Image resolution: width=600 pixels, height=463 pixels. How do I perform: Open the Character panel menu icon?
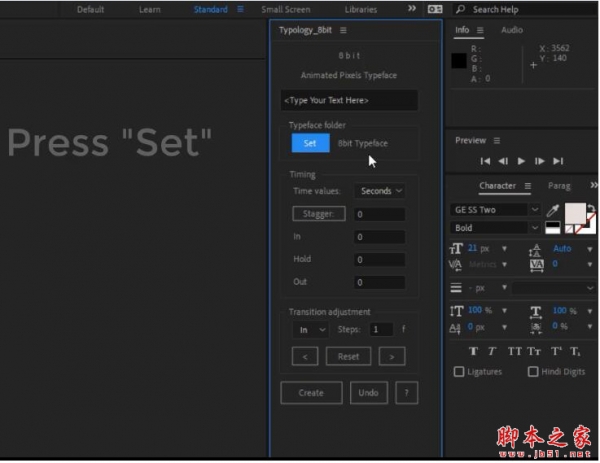pos(528,186)
